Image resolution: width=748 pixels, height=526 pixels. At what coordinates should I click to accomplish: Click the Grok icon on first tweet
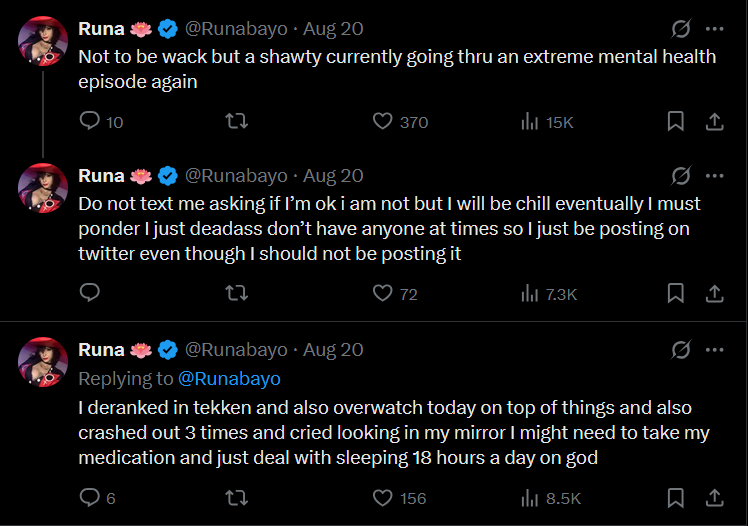(x=681, y=29)
